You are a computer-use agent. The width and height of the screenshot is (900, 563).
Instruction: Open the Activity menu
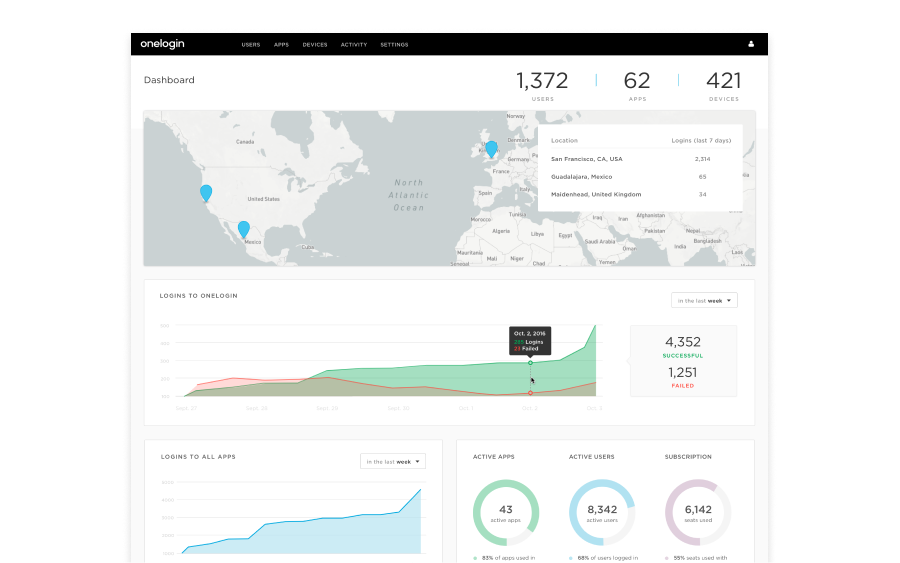click(353, 45)
